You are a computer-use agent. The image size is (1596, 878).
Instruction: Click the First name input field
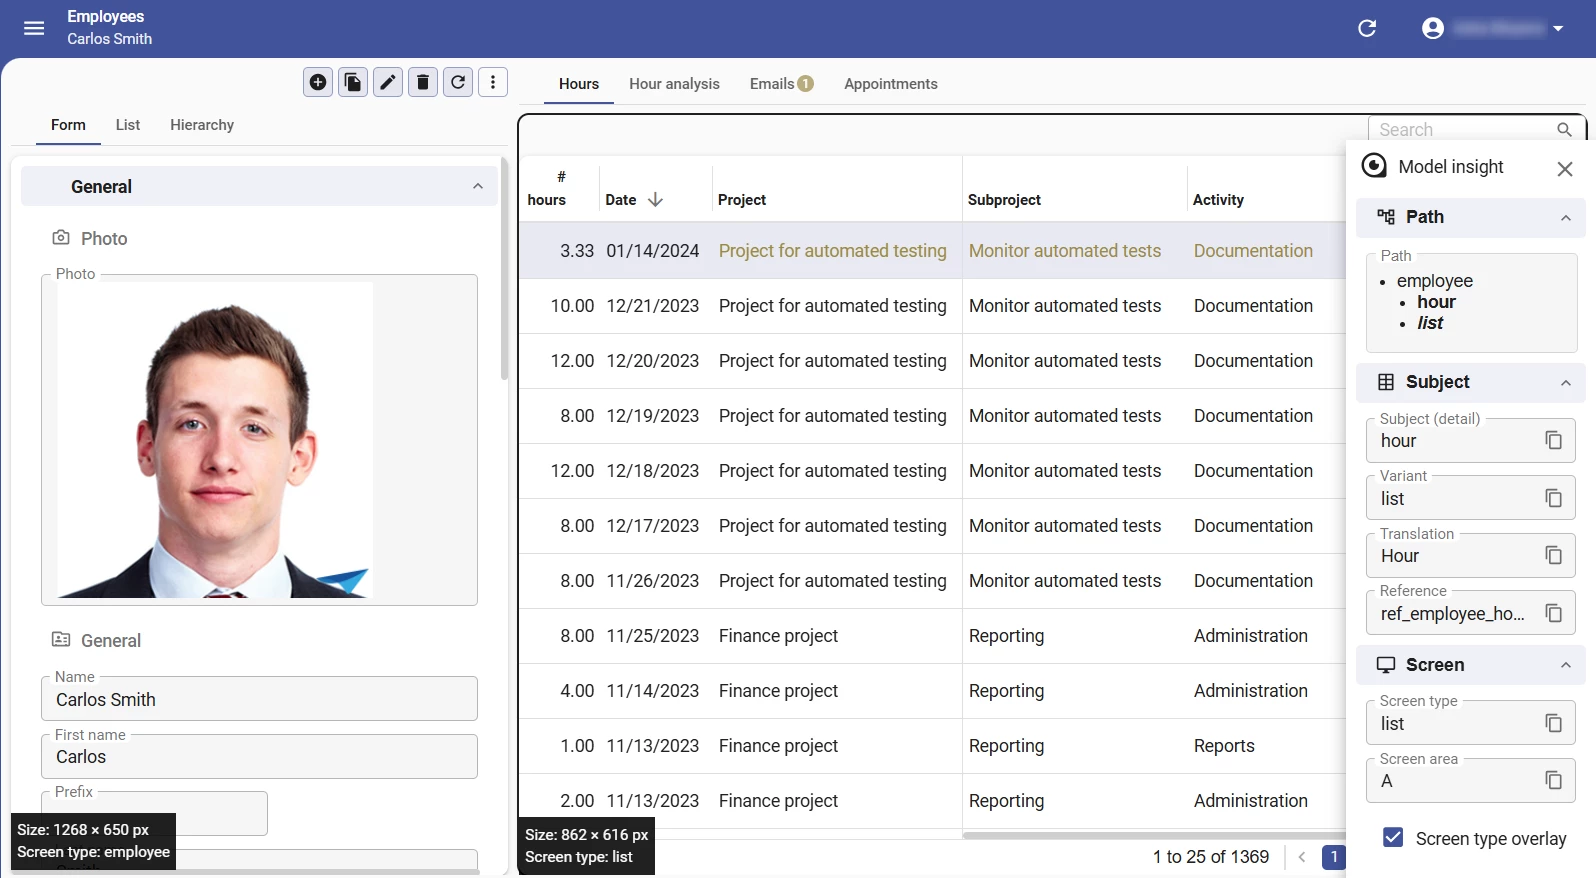[259, 757]
